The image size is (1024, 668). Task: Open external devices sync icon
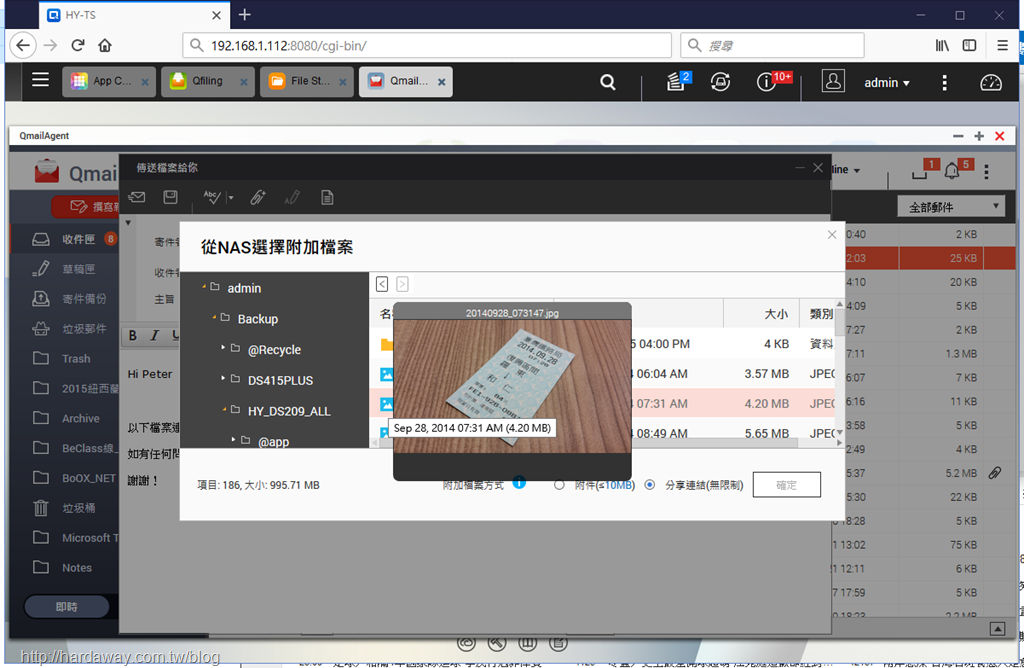[720, 82]
